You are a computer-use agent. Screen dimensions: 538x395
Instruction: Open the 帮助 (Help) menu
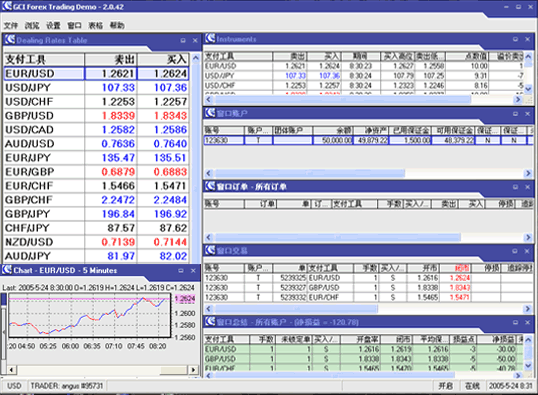pos(117,25)
